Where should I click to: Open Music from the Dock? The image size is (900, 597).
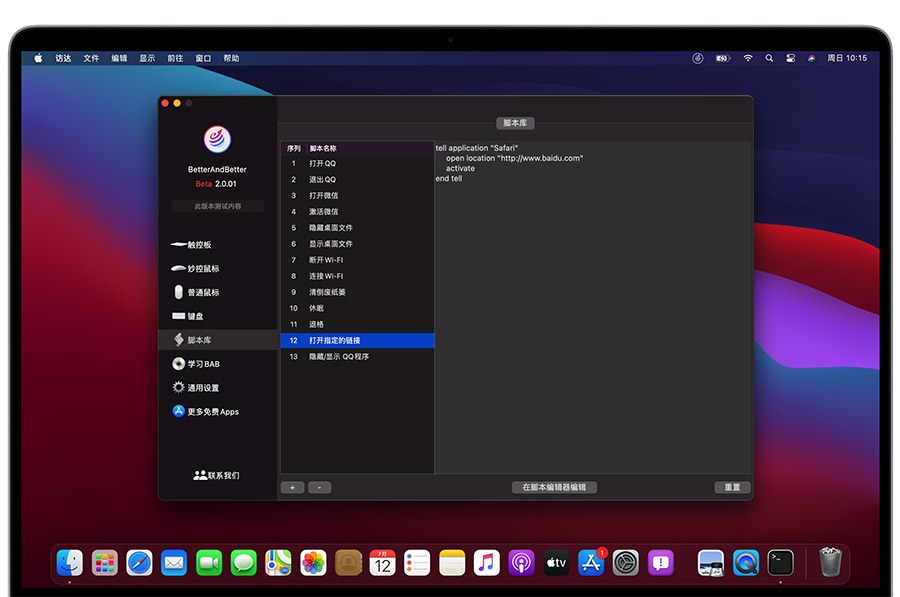[487, 563]
